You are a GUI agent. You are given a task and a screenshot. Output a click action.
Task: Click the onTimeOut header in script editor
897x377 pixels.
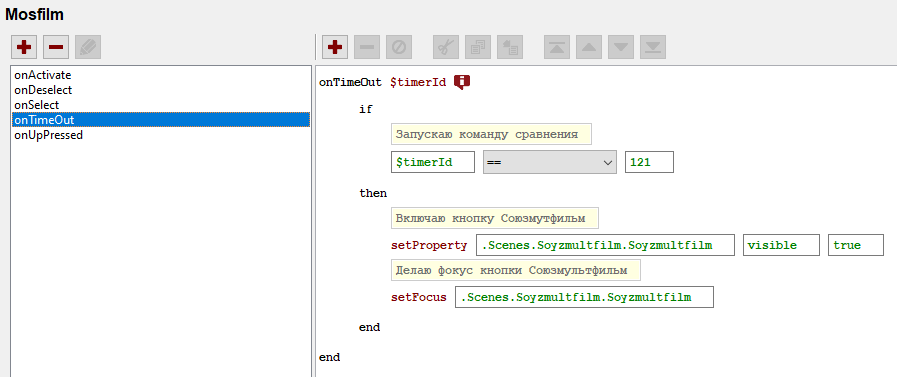350,82
